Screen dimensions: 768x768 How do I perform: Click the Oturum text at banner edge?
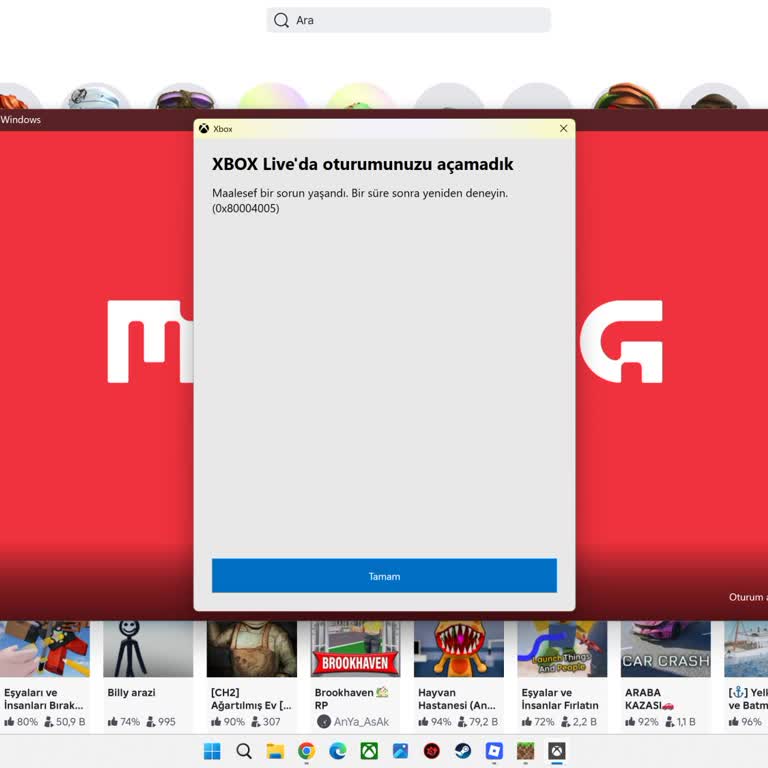pyautogui.click(x=748, y=597)
